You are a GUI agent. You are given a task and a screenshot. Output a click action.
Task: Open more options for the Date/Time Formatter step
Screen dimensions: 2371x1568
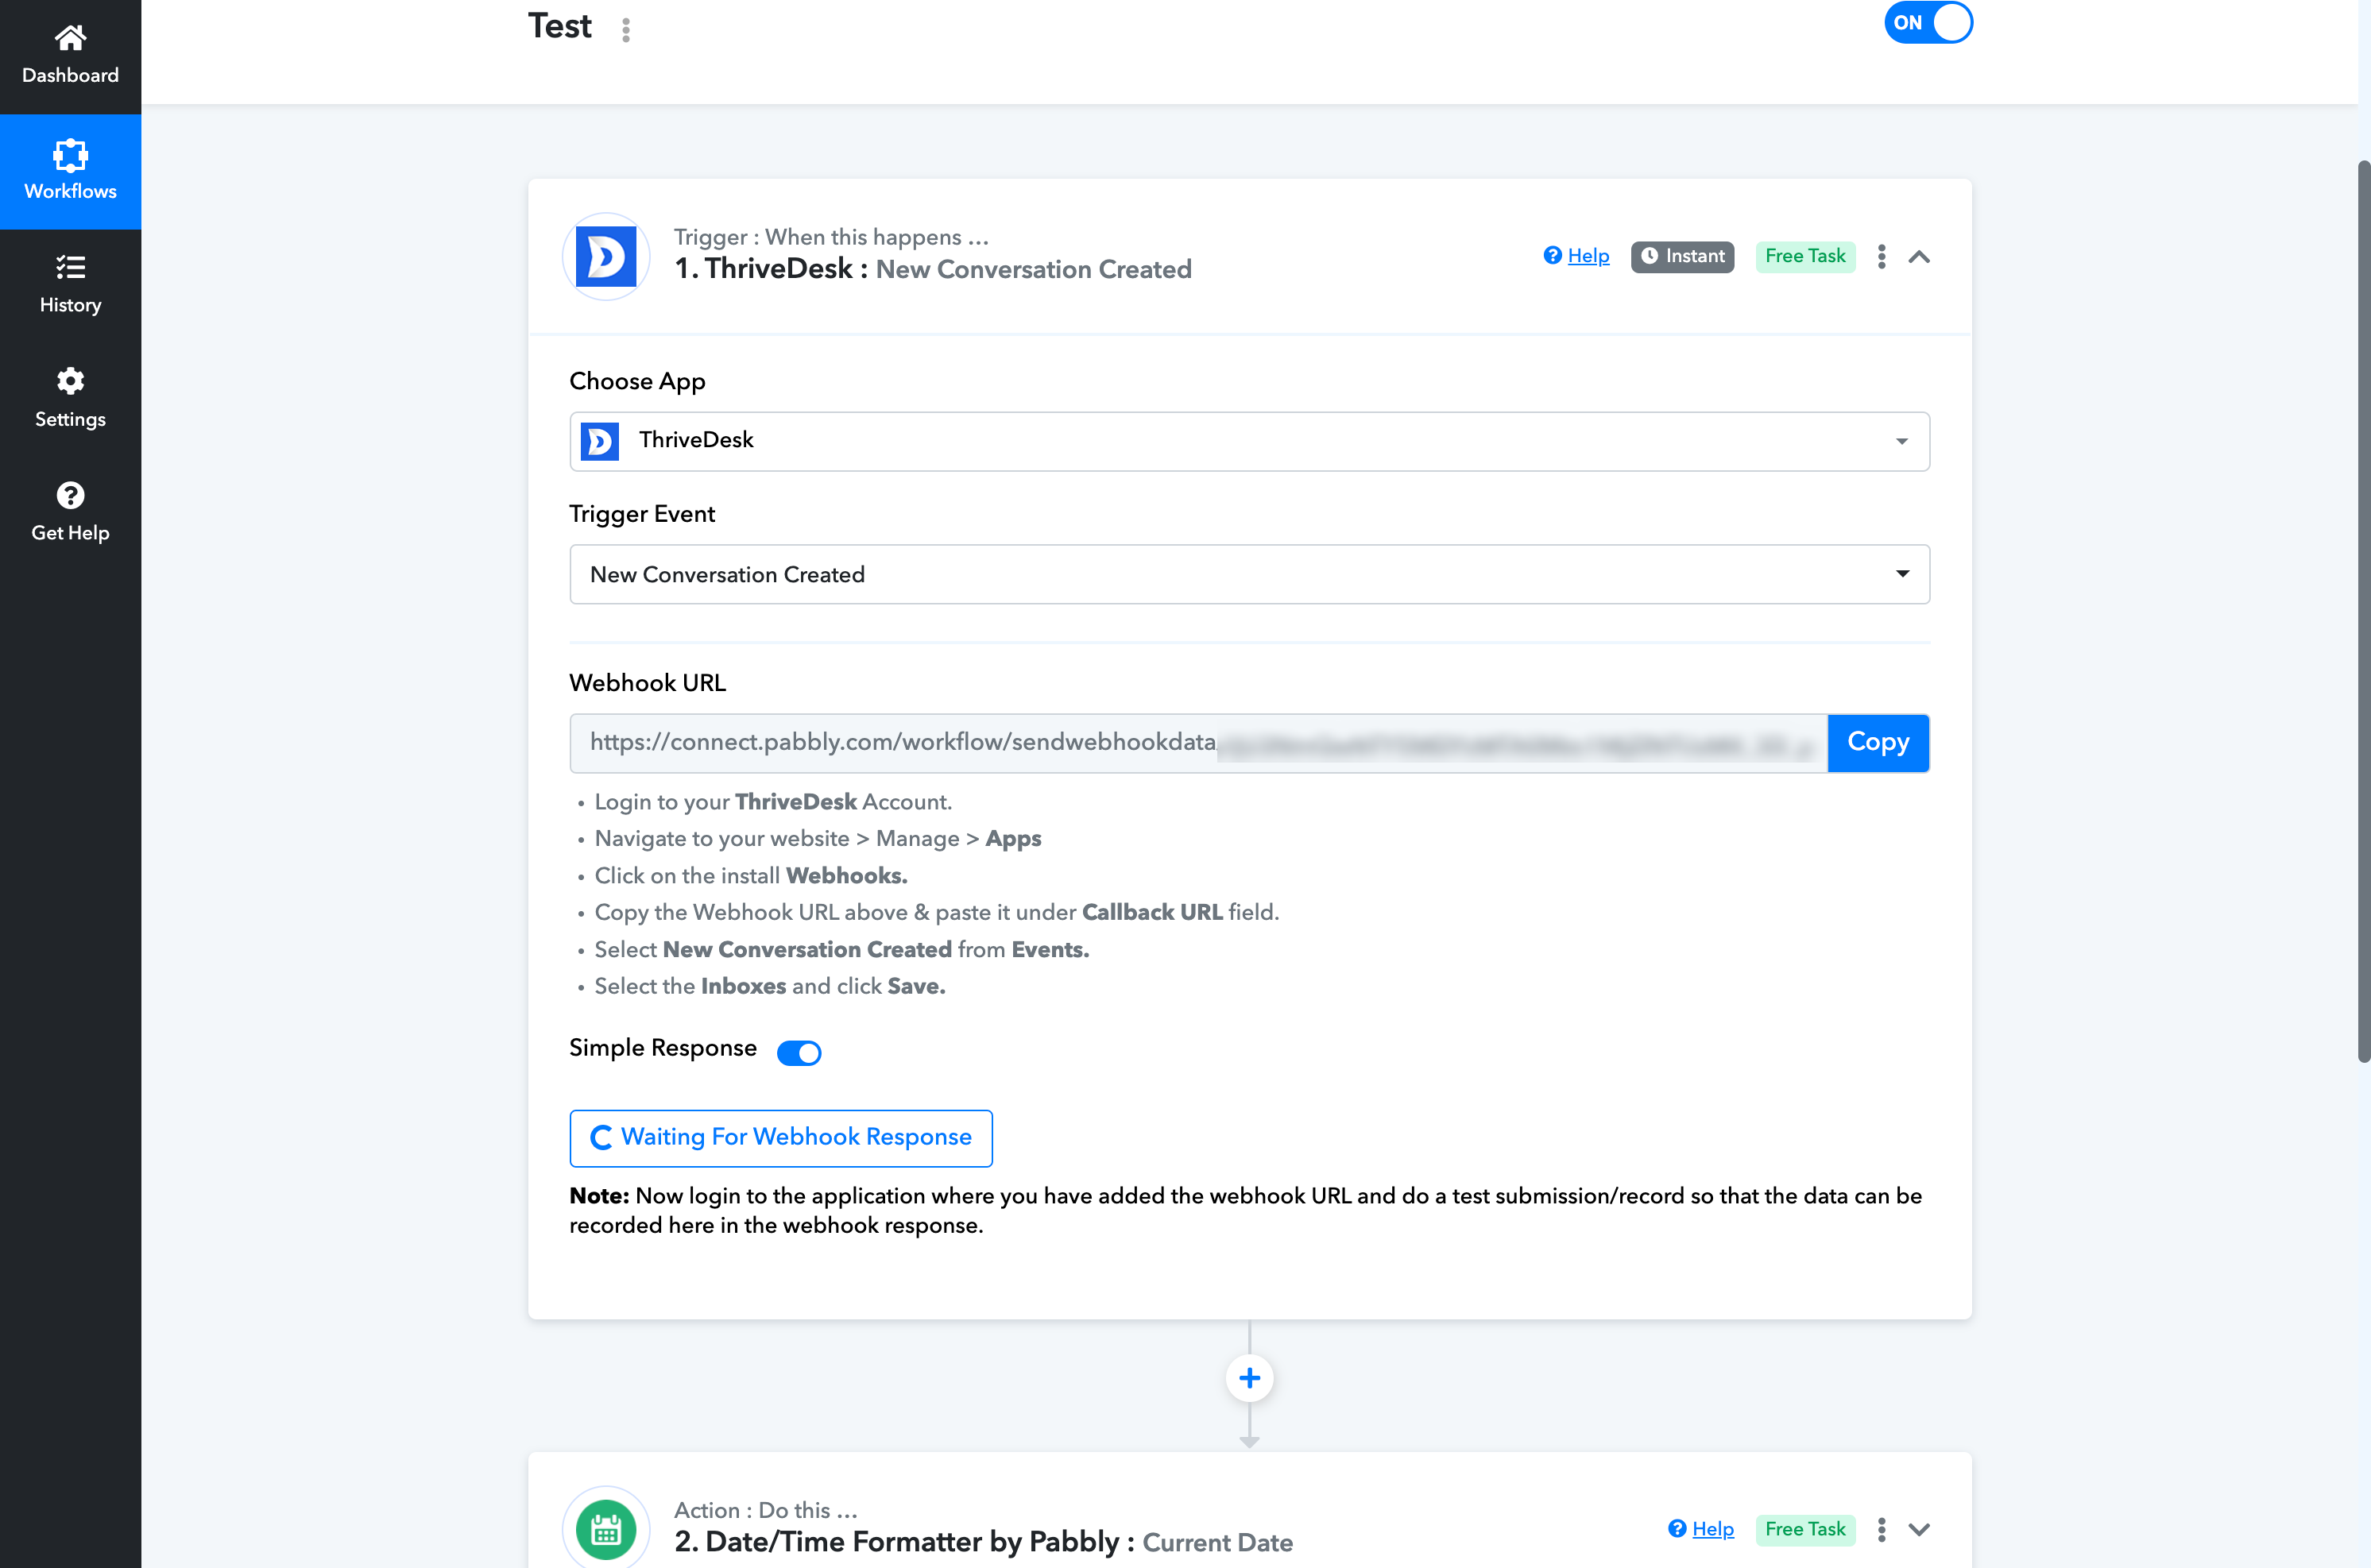coord(1881,1529)
